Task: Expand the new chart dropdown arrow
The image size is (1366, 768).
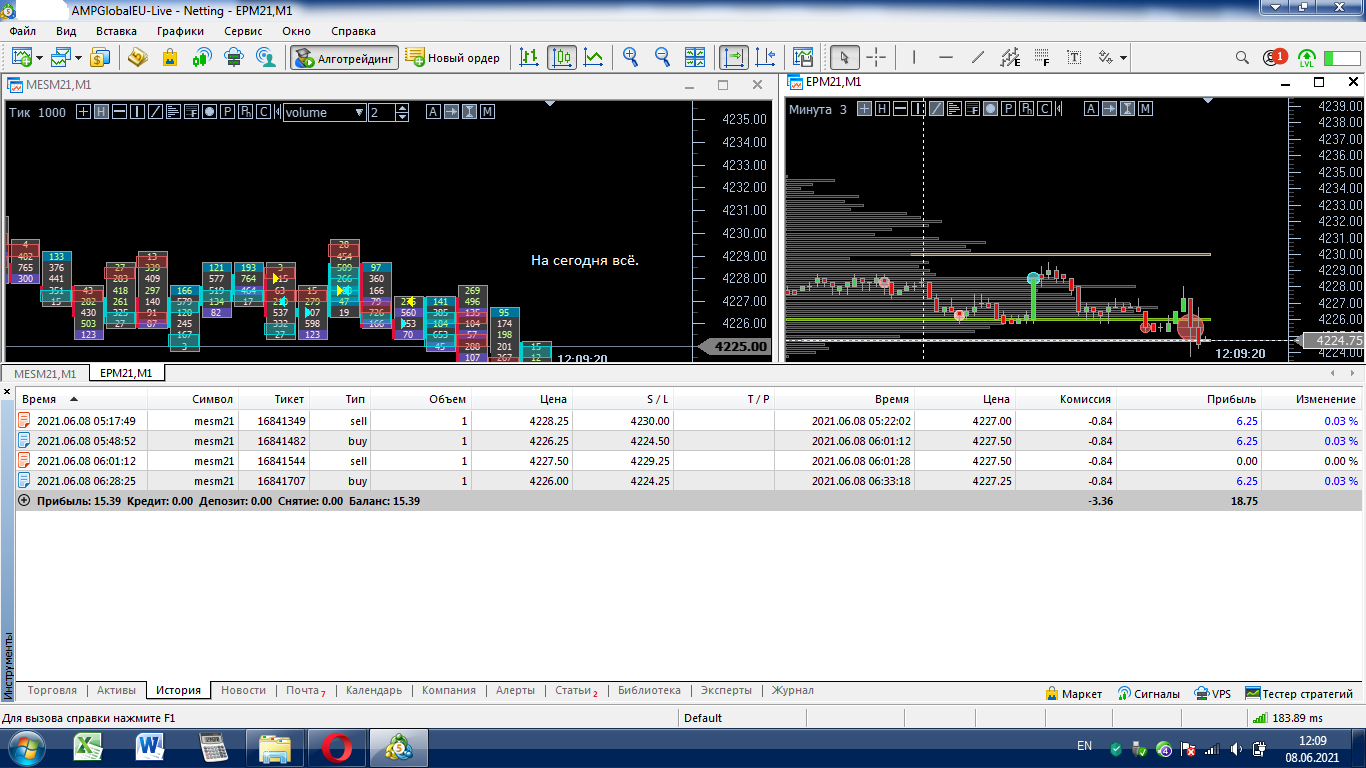Action: point(39,58)
